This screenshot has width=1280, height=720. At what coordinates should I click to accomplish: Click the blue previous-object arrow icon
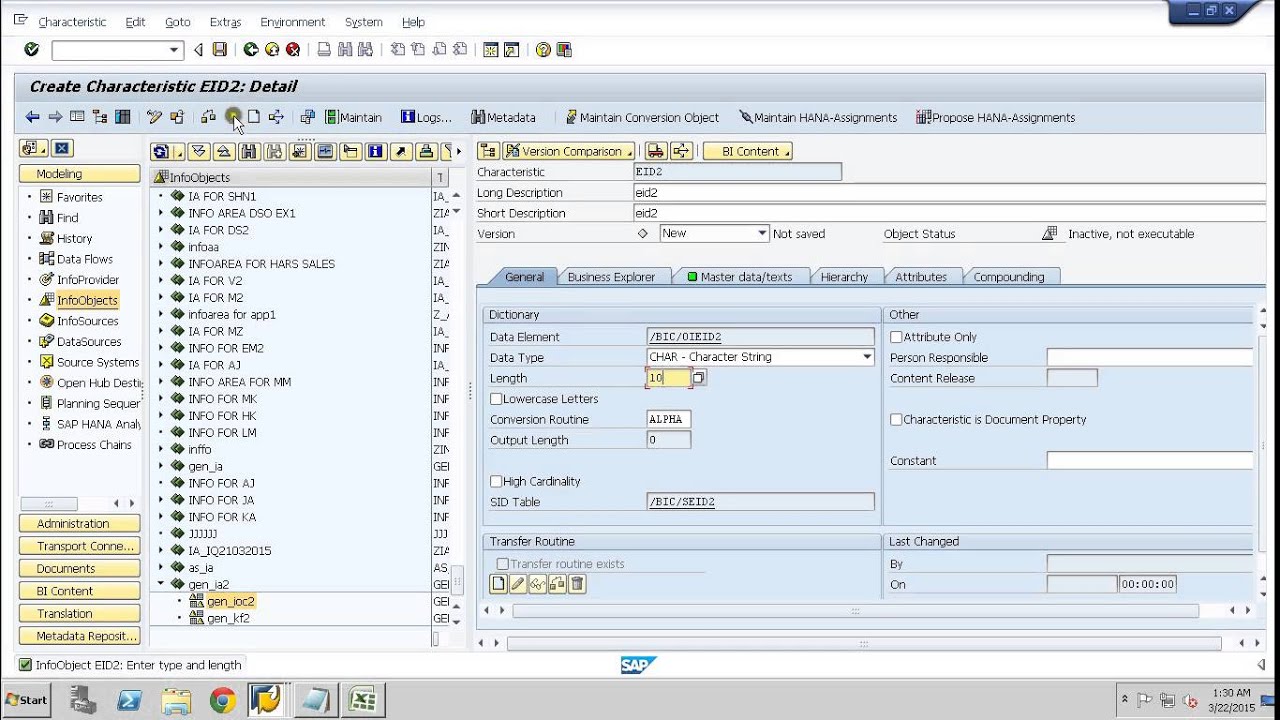33,117
